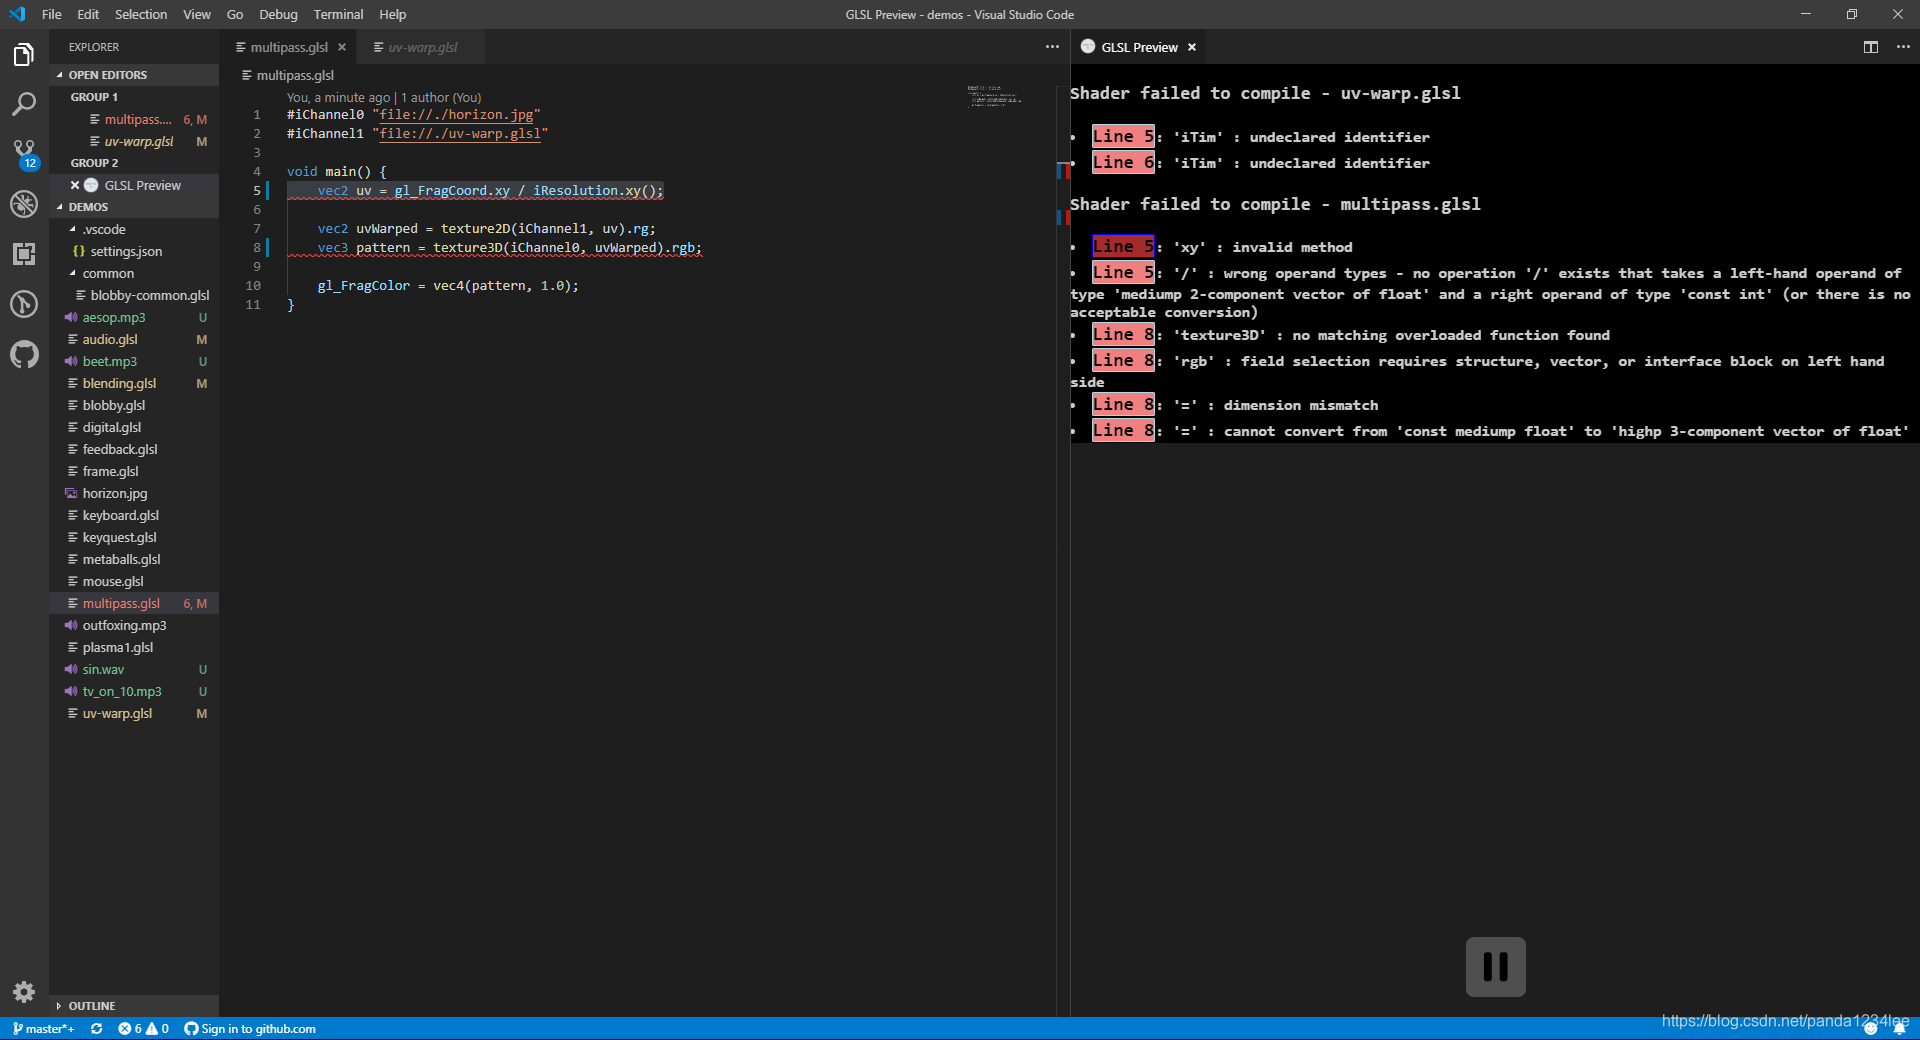1920x1040 pixels.
Task: Collapse the DEMOS folder section
Action: tap(88, 207)
